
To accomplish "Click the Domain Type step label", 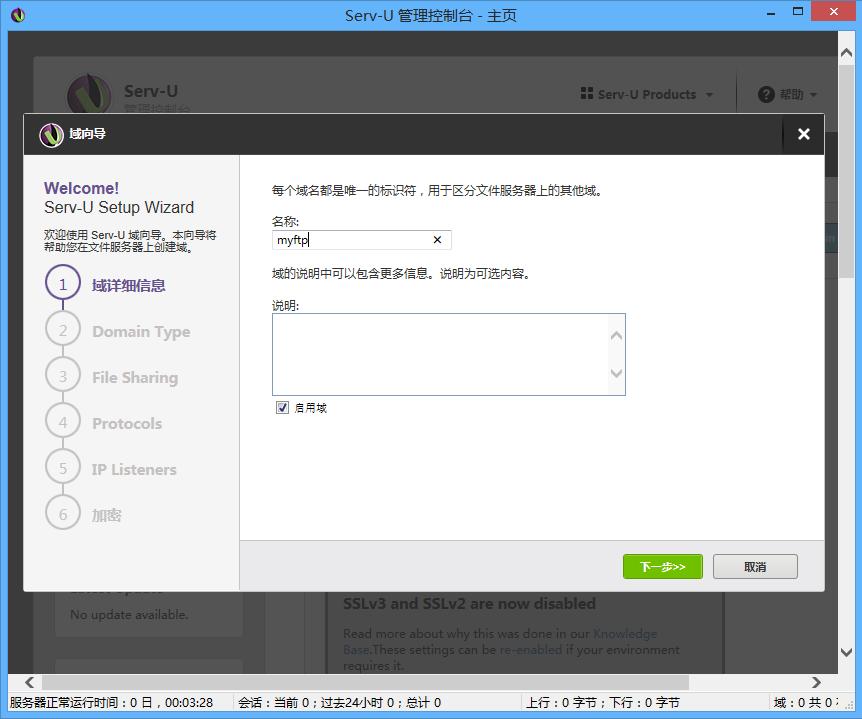I will (x=141, y=331).
